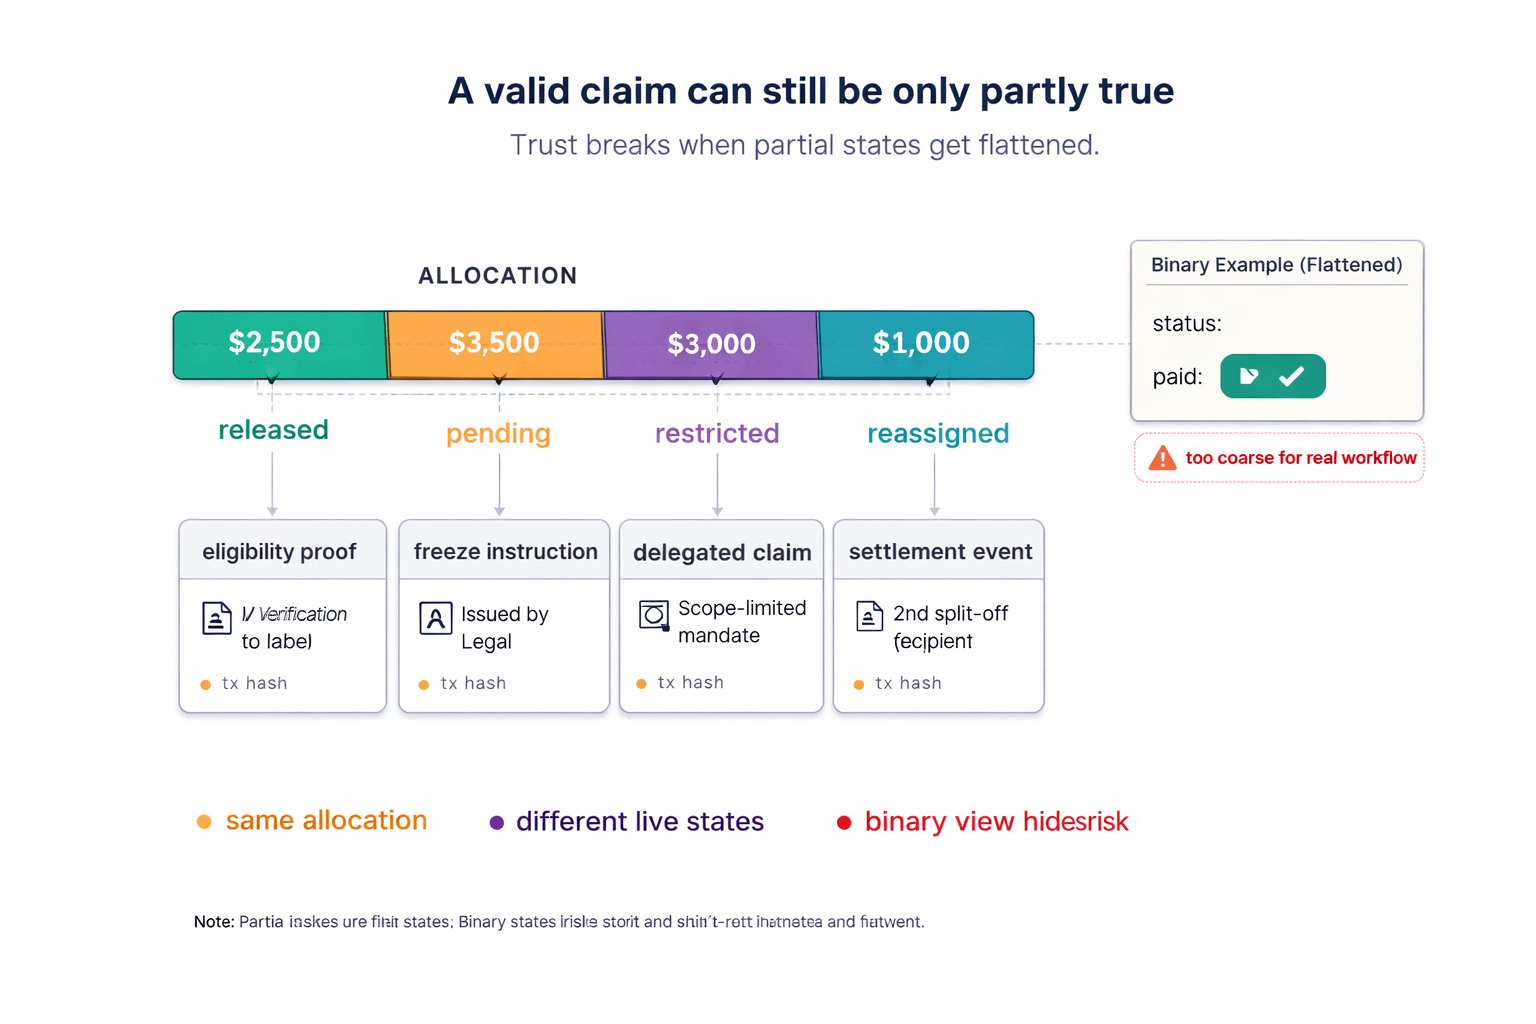Viewport: 1536px width, 1024px height.
Task: Click the orange $3,500 allocation segment
Action: click(x=494, y=344)
